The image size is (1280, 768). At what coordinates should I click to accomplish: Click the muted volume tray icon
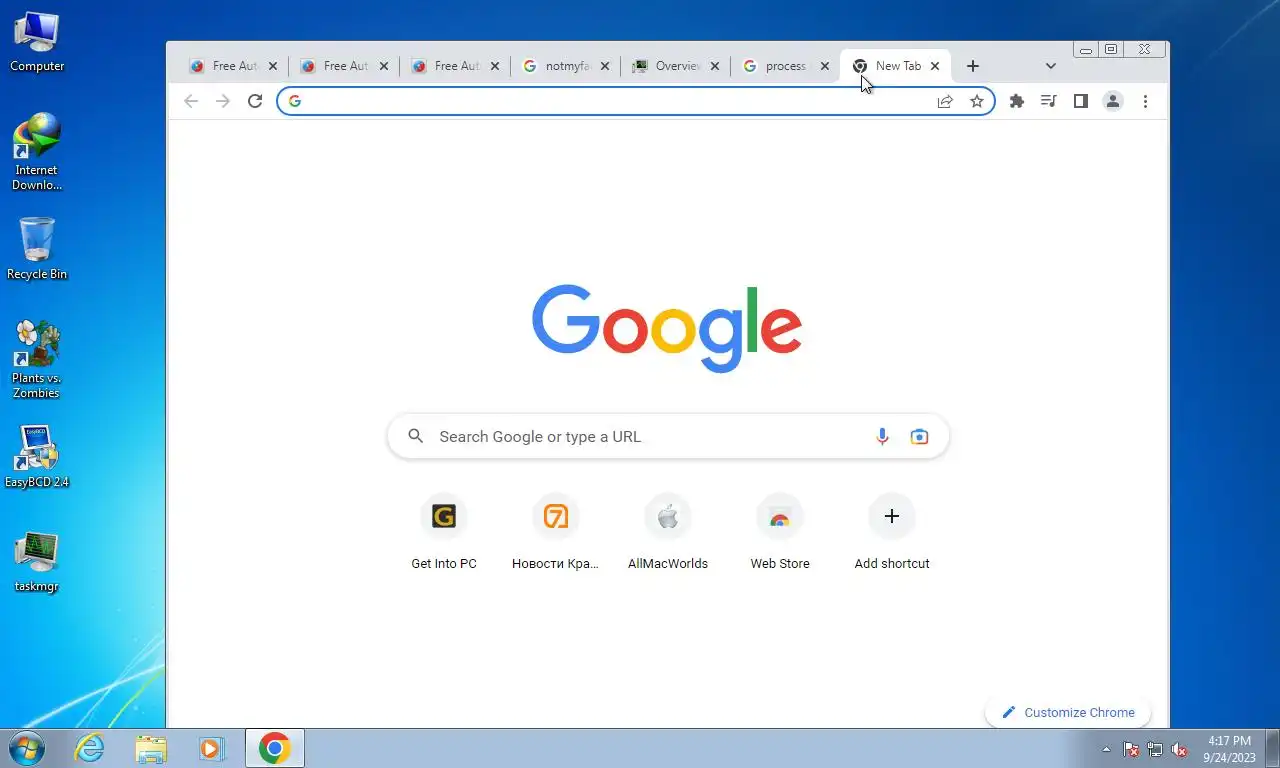point(1179,749)
